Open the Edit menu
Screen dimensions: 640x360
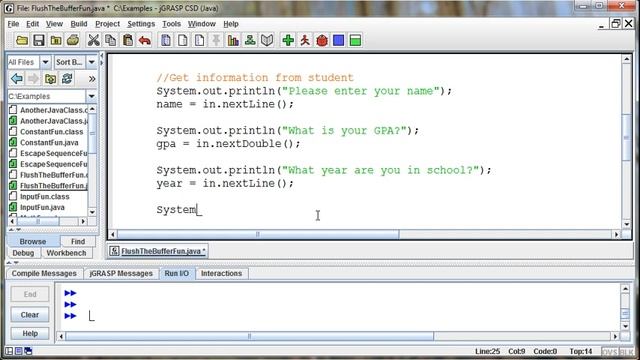[32, 24]
